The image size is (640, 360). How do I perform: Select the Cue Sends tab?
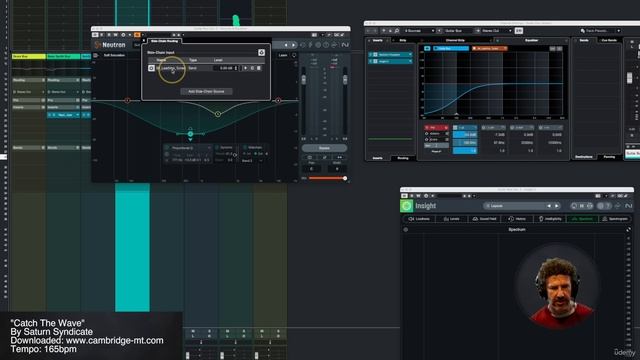click(x=609, y=40)
